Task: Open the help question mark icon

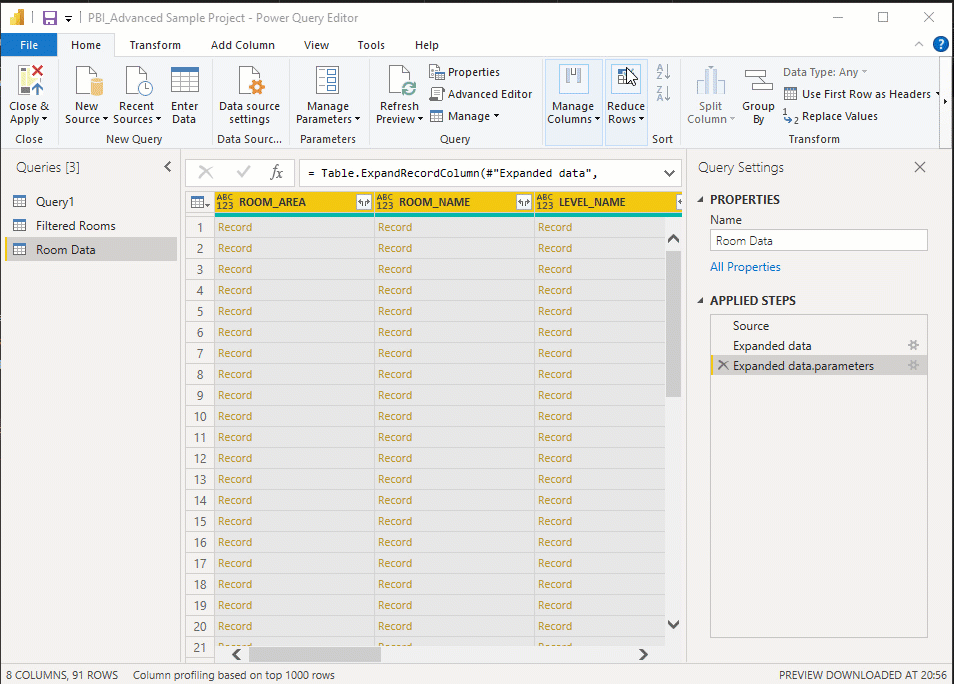Action: (x=941, y=44)
